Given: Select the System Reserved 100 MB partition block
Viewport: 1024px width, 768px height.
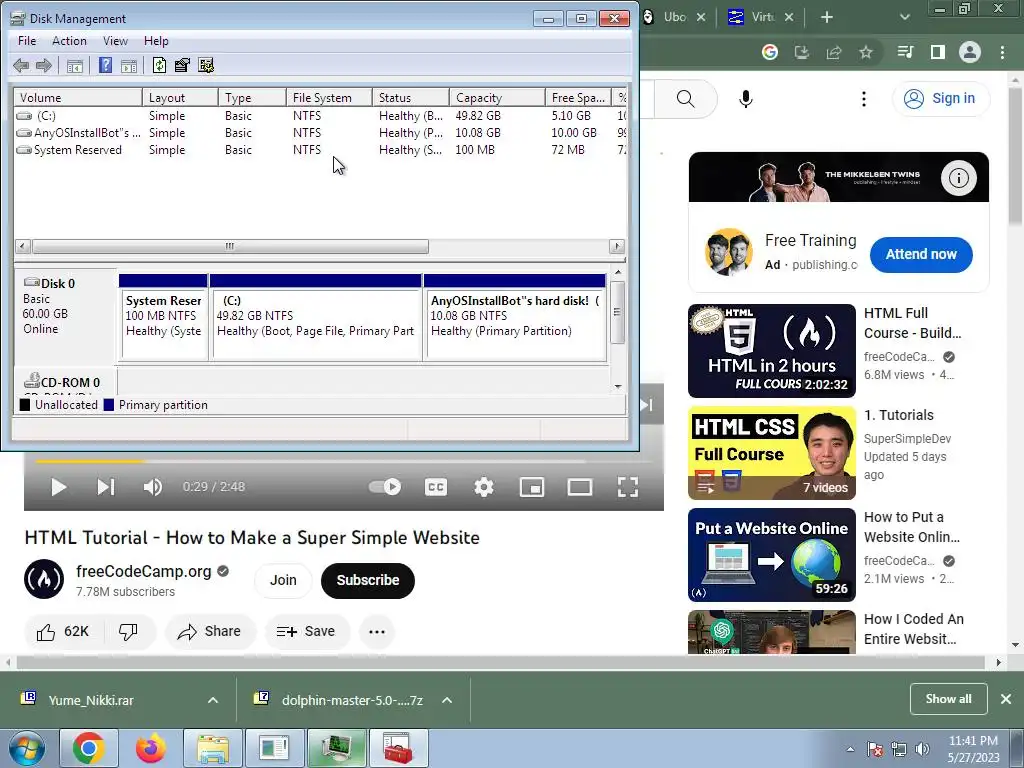Looking at the screenshot, I should [163, 317].
